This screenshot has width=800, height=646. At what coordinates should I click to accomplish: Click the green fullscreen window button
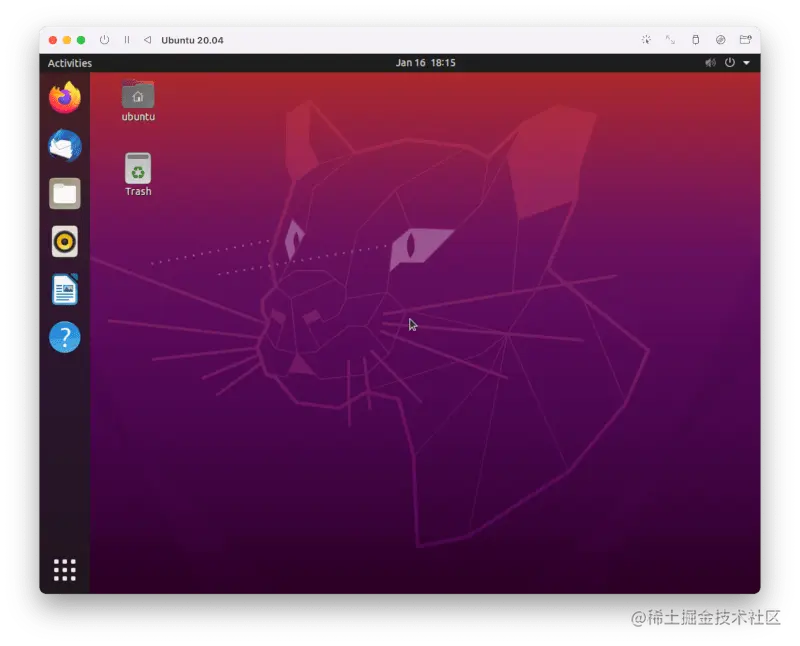(81, 40)
